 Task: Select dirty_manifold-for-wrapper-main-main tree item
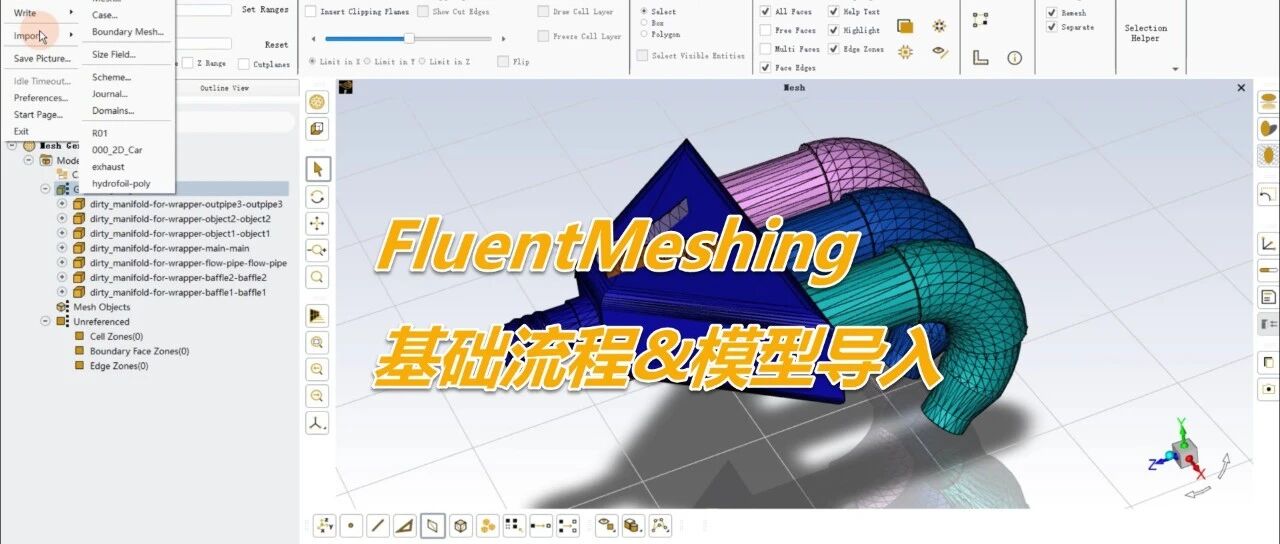tap(169, 248)
